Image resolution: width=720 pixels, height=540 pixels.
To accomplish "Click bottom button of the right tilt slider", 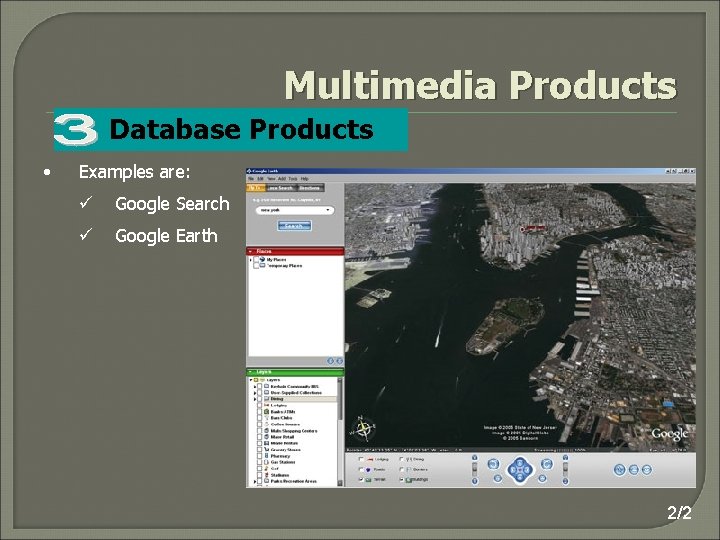I will coord(565,481).
